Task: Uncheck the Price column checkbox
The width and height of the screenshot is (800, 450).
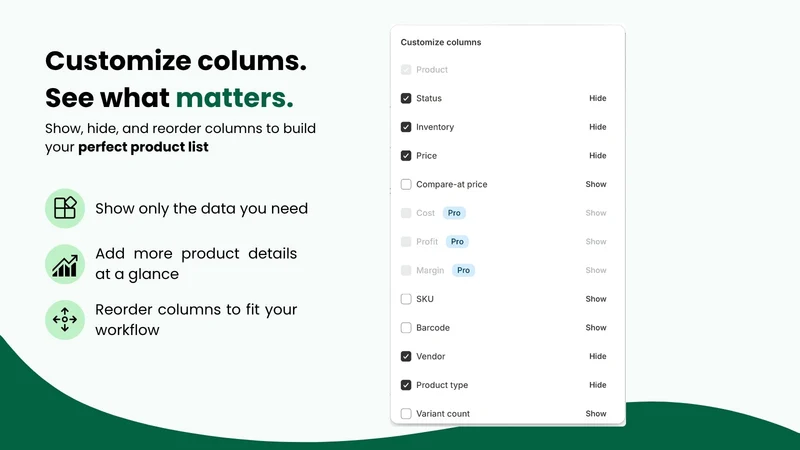Action: [406, 156]
